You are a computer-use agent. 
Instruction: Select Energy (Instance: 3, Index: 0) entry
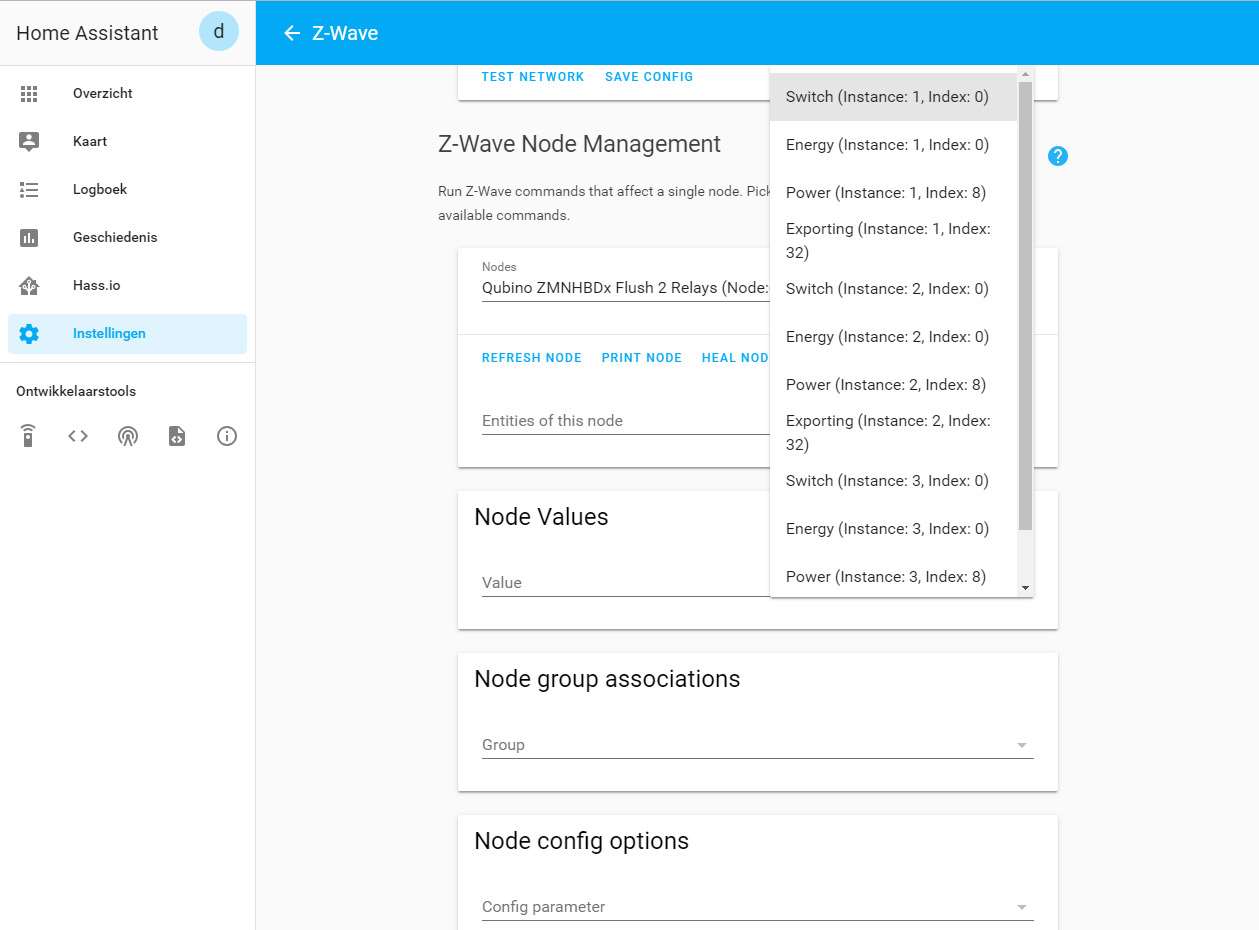pyautogui.click(x=887, y=529)
